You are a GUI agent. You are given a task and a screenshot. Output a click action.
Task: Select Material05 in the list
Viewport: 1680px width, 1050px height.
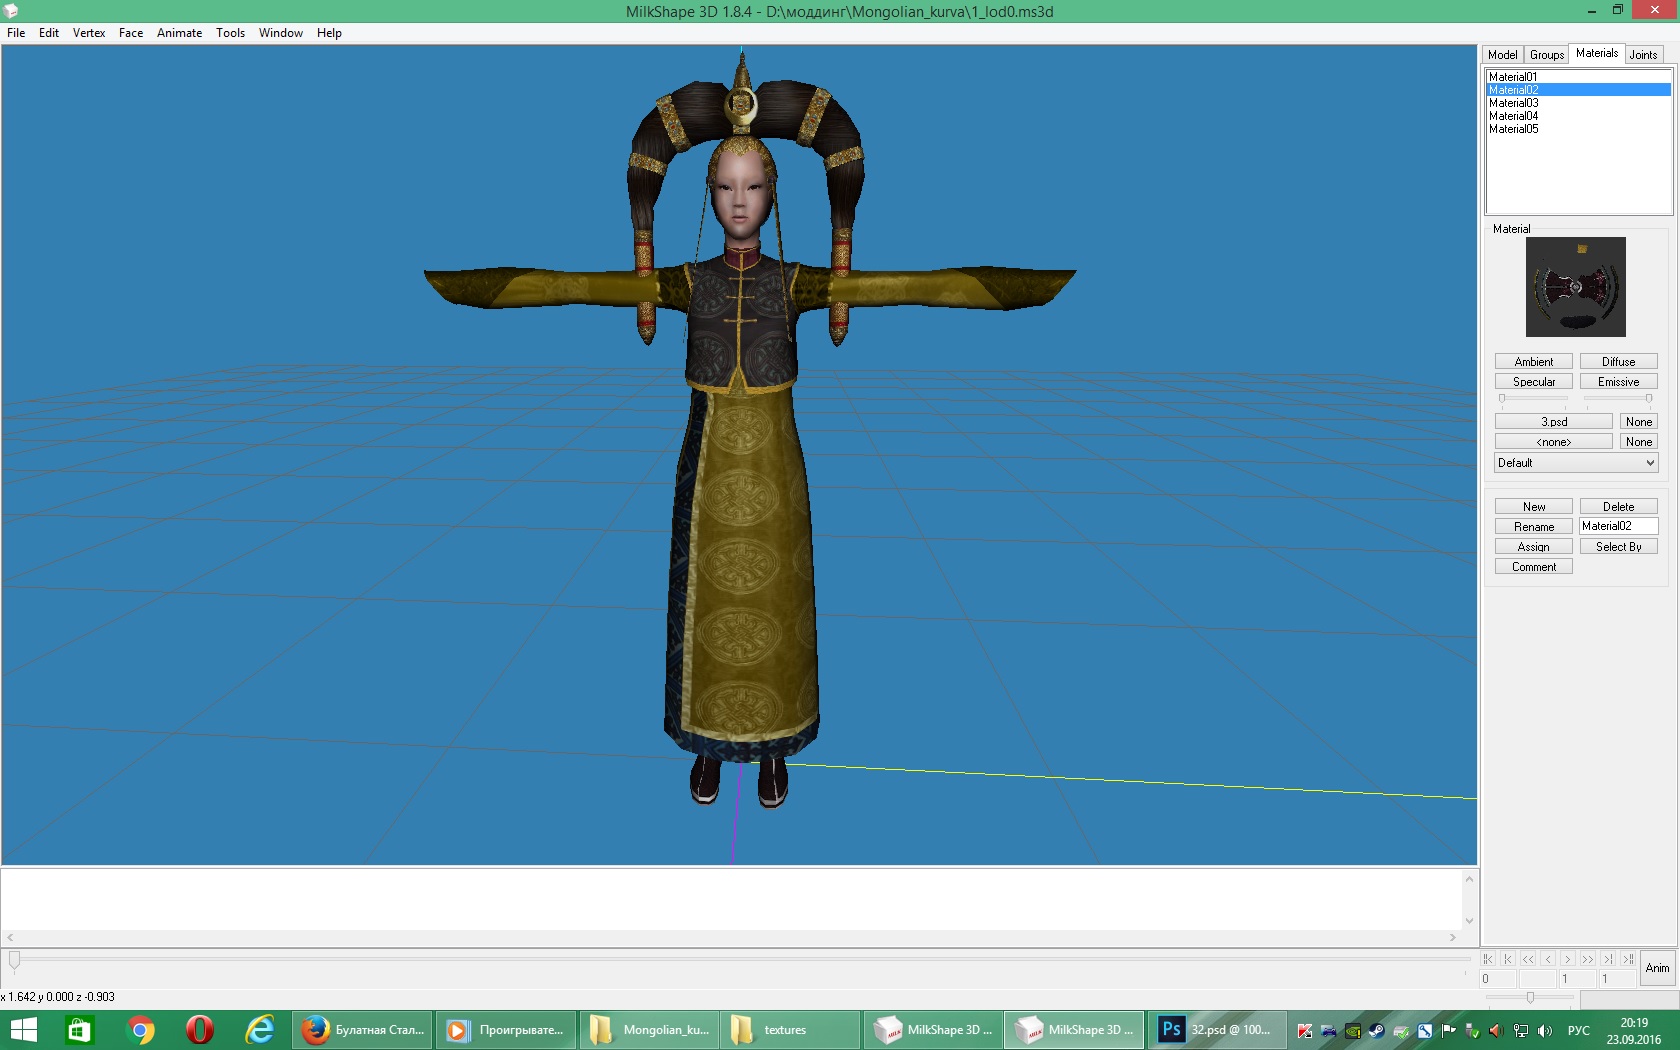[x=1578, y=129]
